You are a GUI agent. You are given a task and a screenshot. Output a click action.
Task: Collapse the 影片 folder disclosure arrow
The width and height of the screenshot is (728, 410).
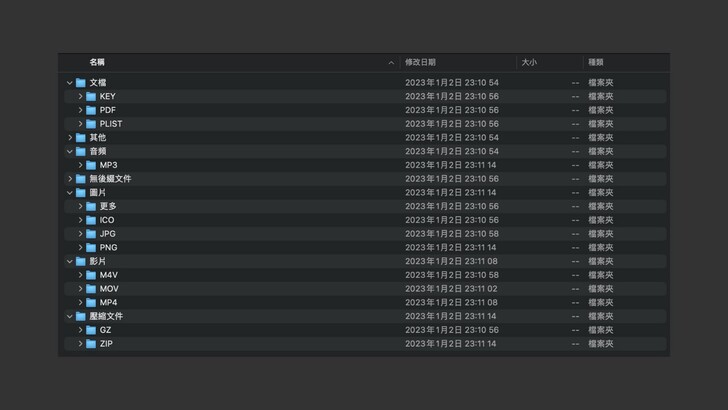[70, 261]
